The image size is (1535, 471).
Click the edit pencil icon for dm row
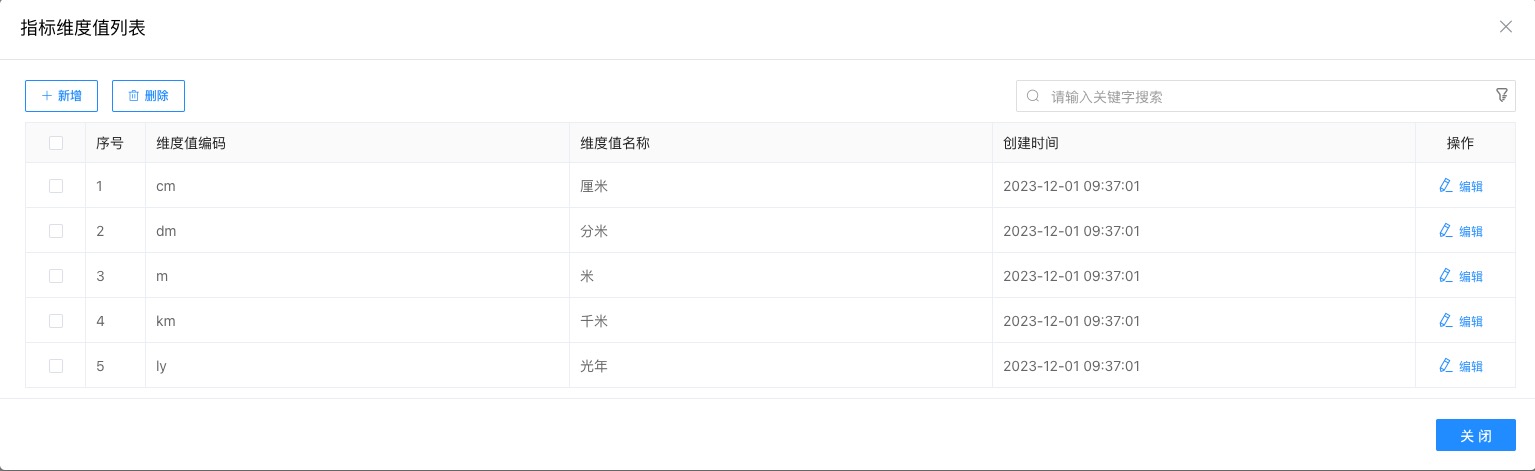[1444, 230]
